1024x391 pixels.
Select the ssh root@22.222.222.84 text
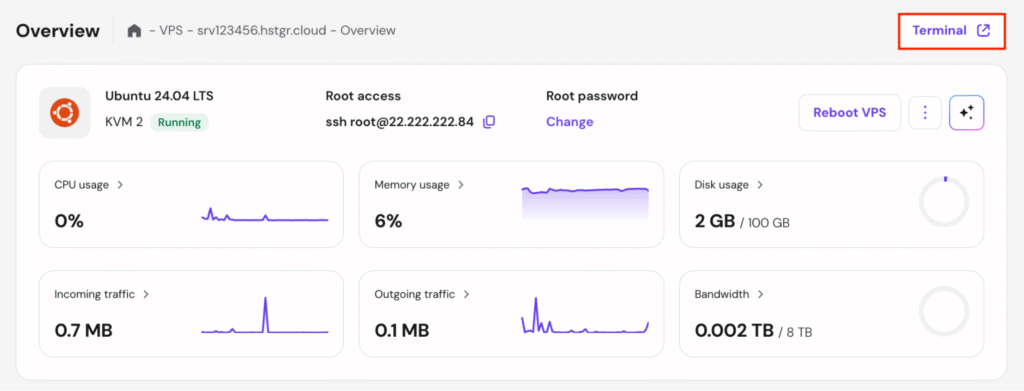point(400,122)
